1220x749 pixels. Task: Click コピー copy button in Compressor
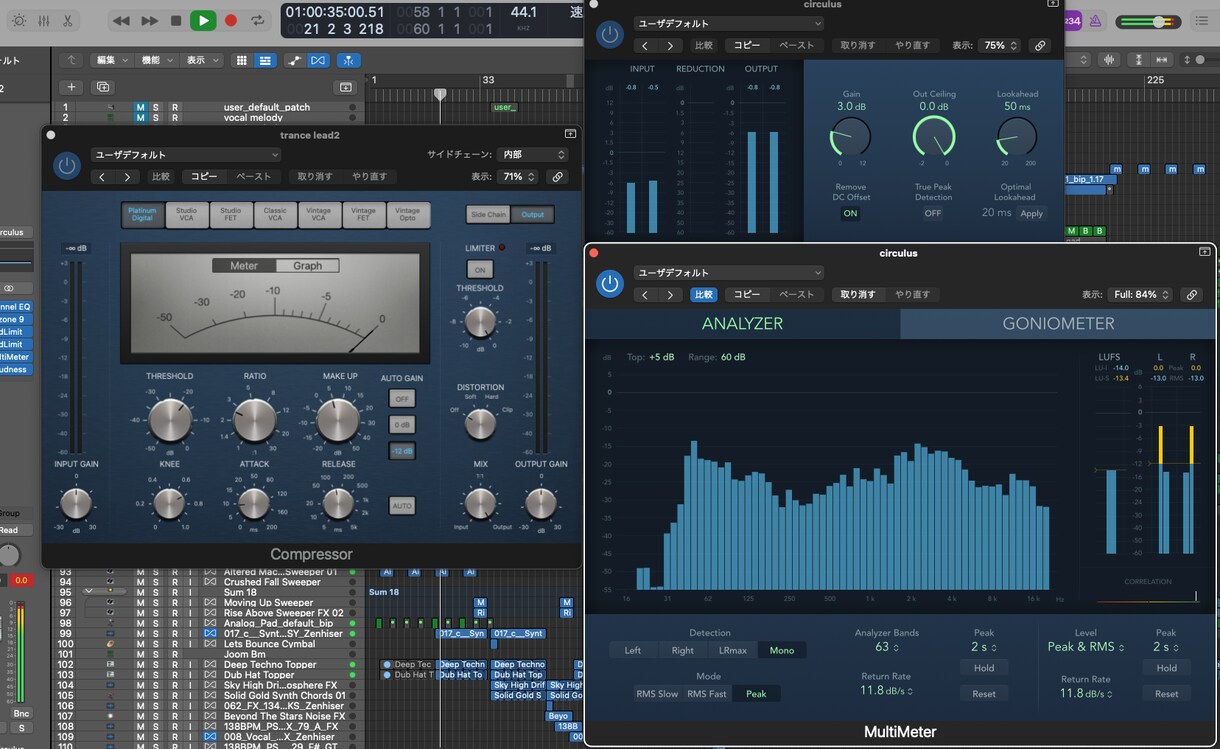(x=204, y=177)
